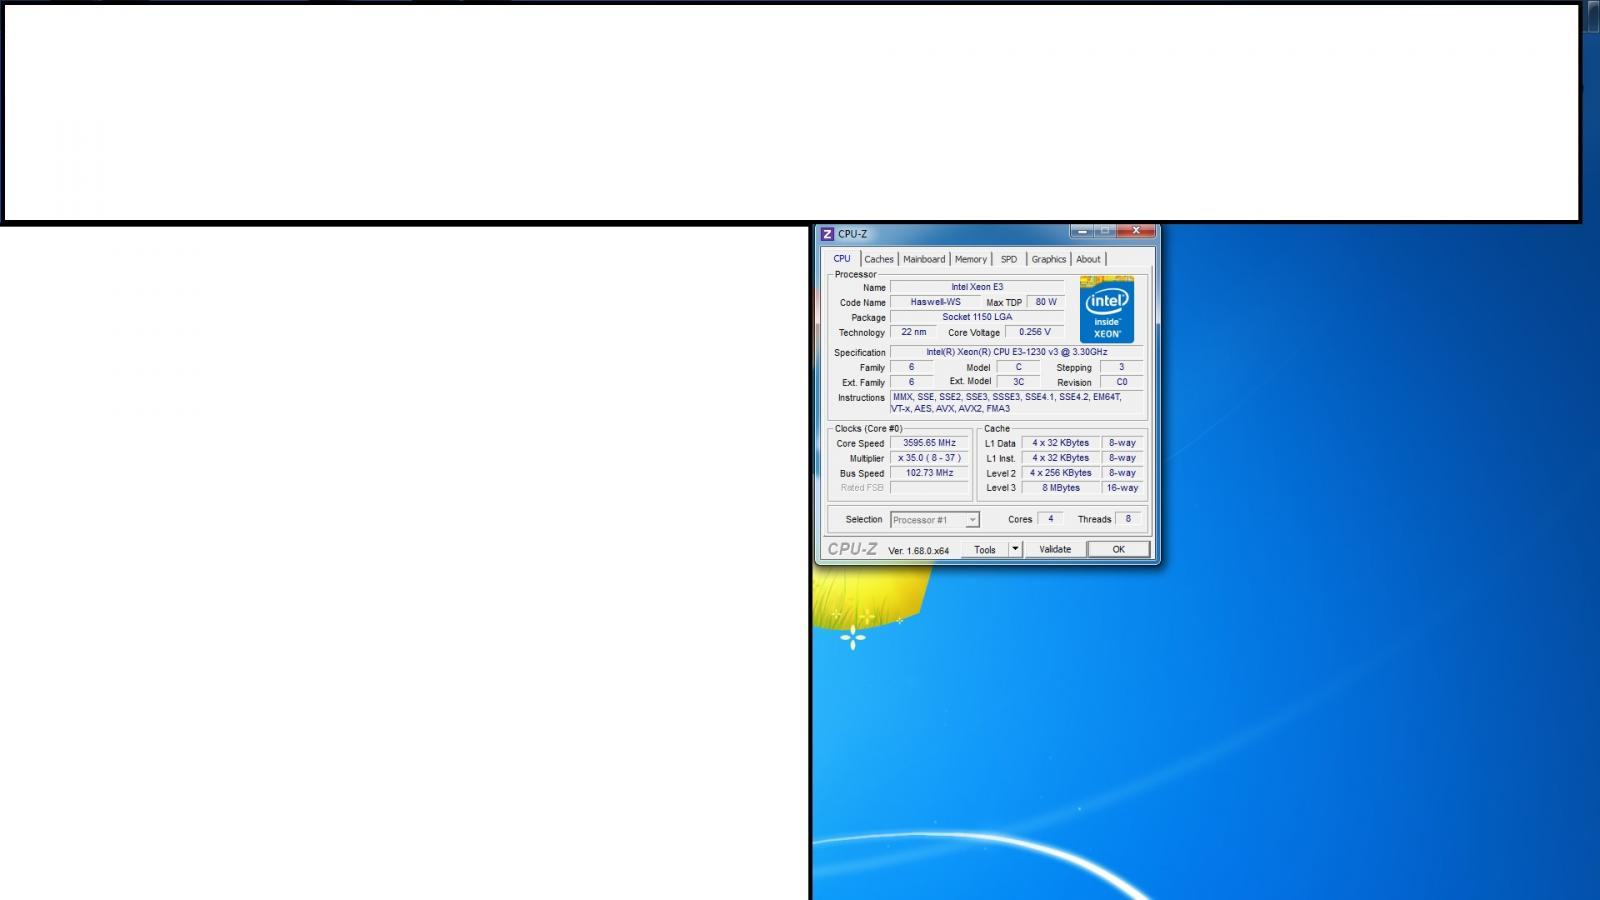
Task: Click the Family value field
Action: point(911,367)
